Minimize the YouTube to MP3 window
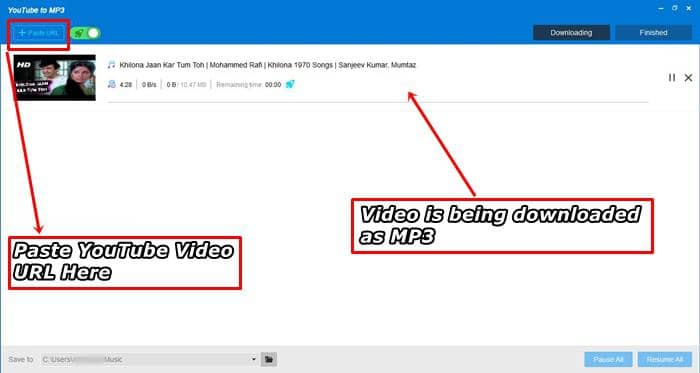This screenshot has height=373, width=700. click(661, 8)
